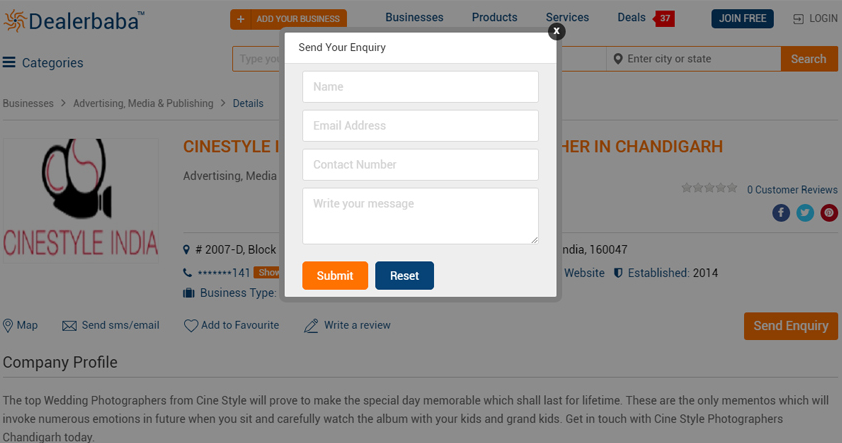Screen dimensions: 842x443
Task: Click the Send sms/email envelope icon
Action: pyautogui.click(x=69, y=325)
